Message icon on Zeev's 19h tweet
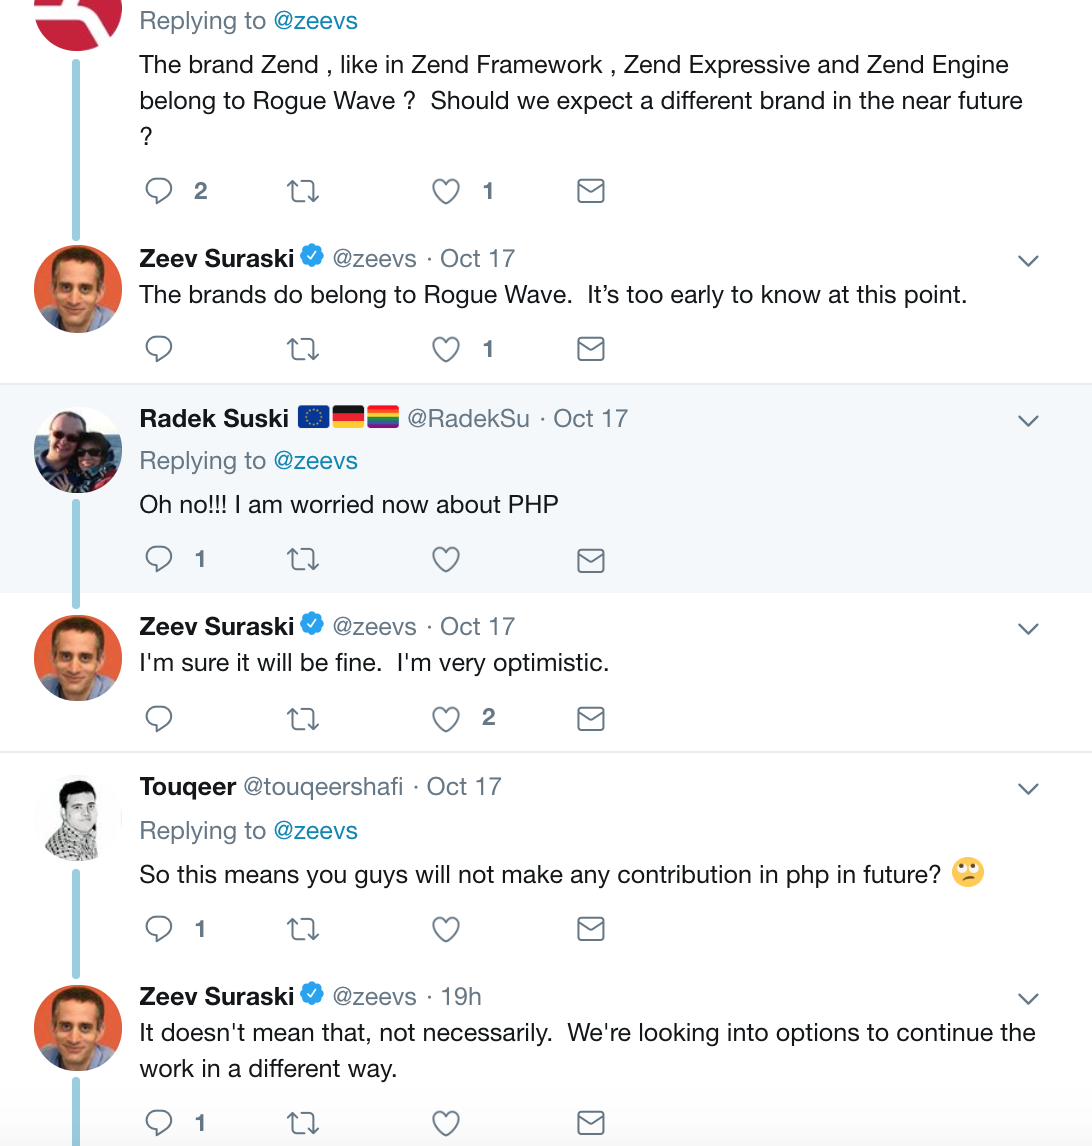Image resolution: width=1092 pixels, height=1146 pixels. 591,1123
